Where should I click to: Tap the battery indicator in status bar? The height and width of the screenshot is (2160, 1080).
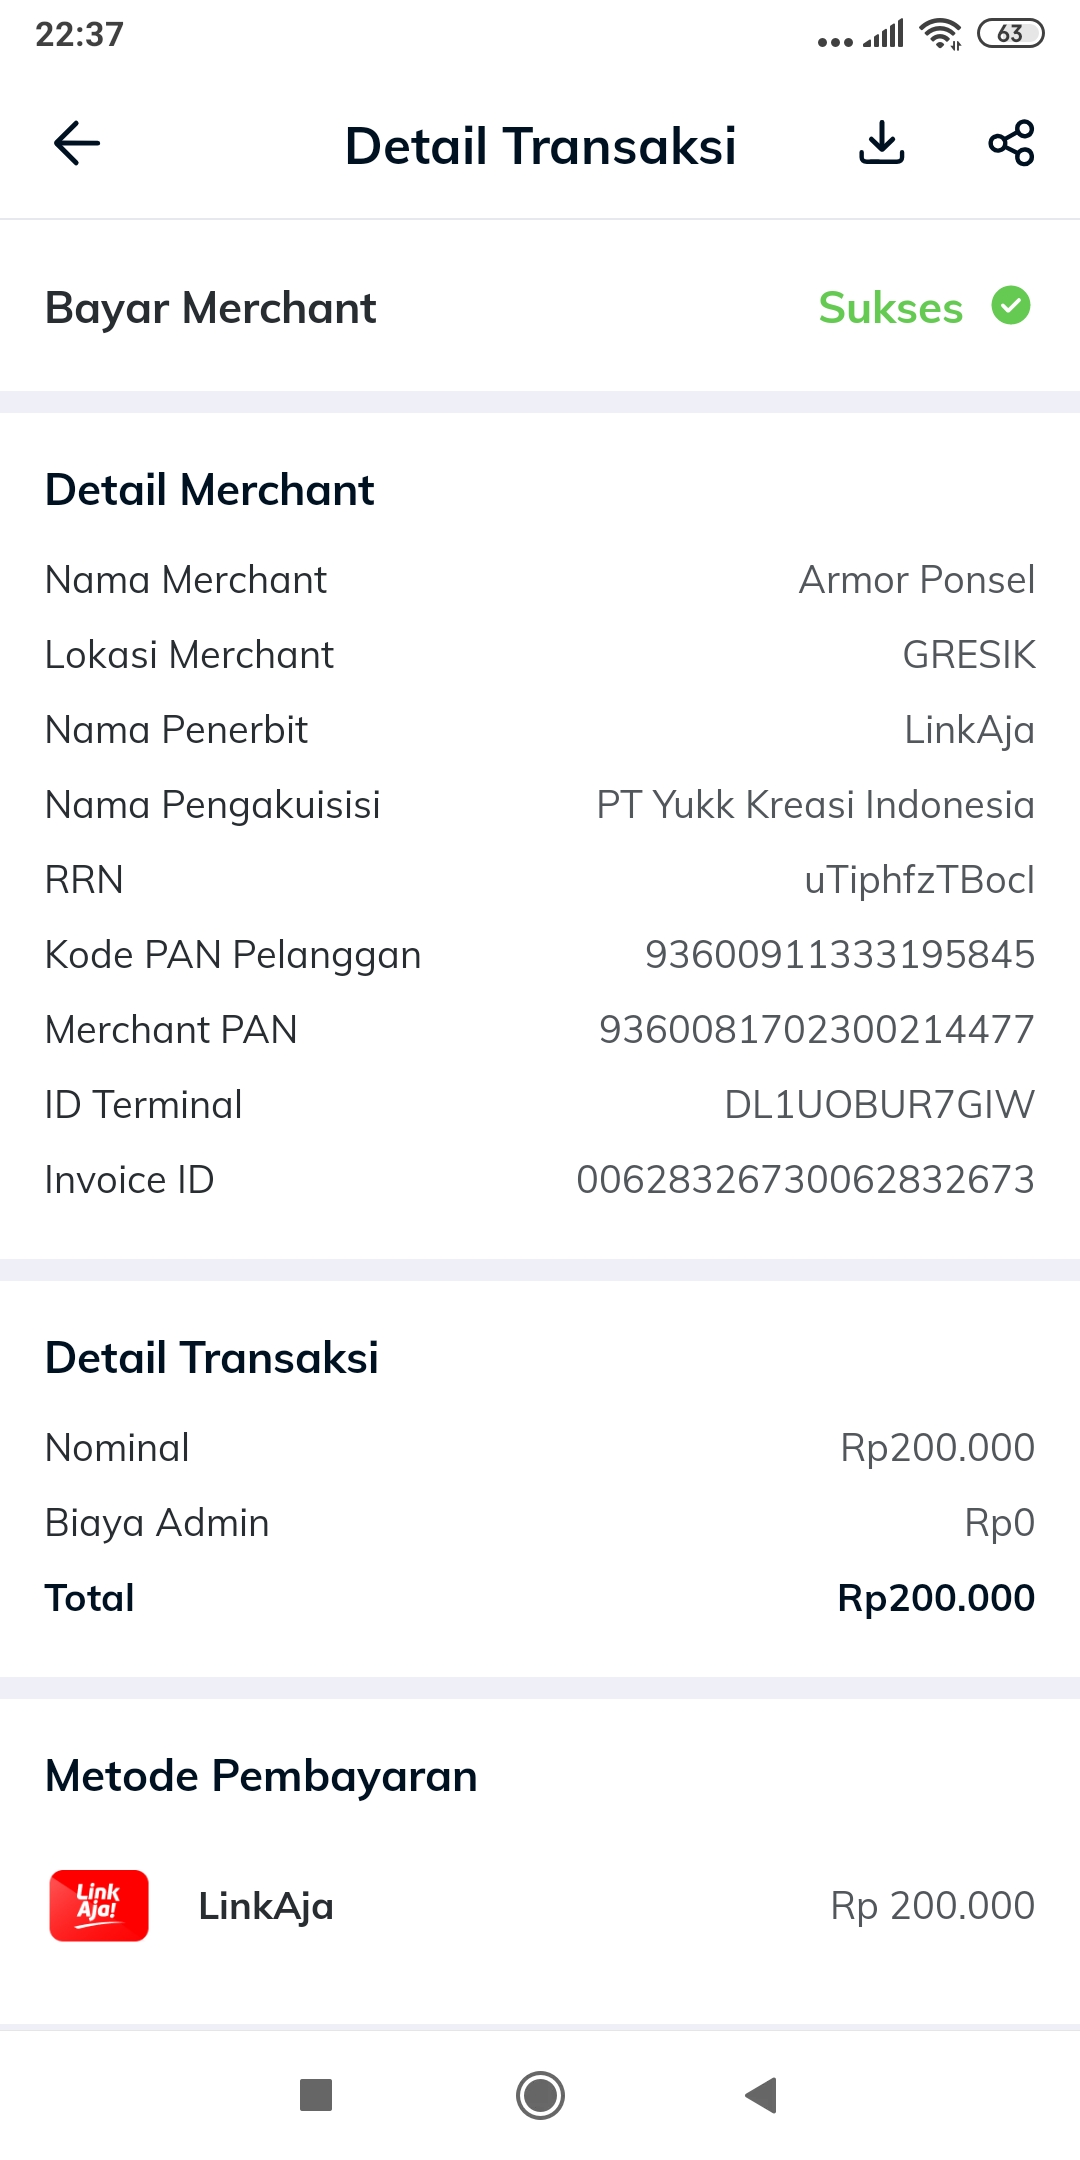coord(1010,34)
